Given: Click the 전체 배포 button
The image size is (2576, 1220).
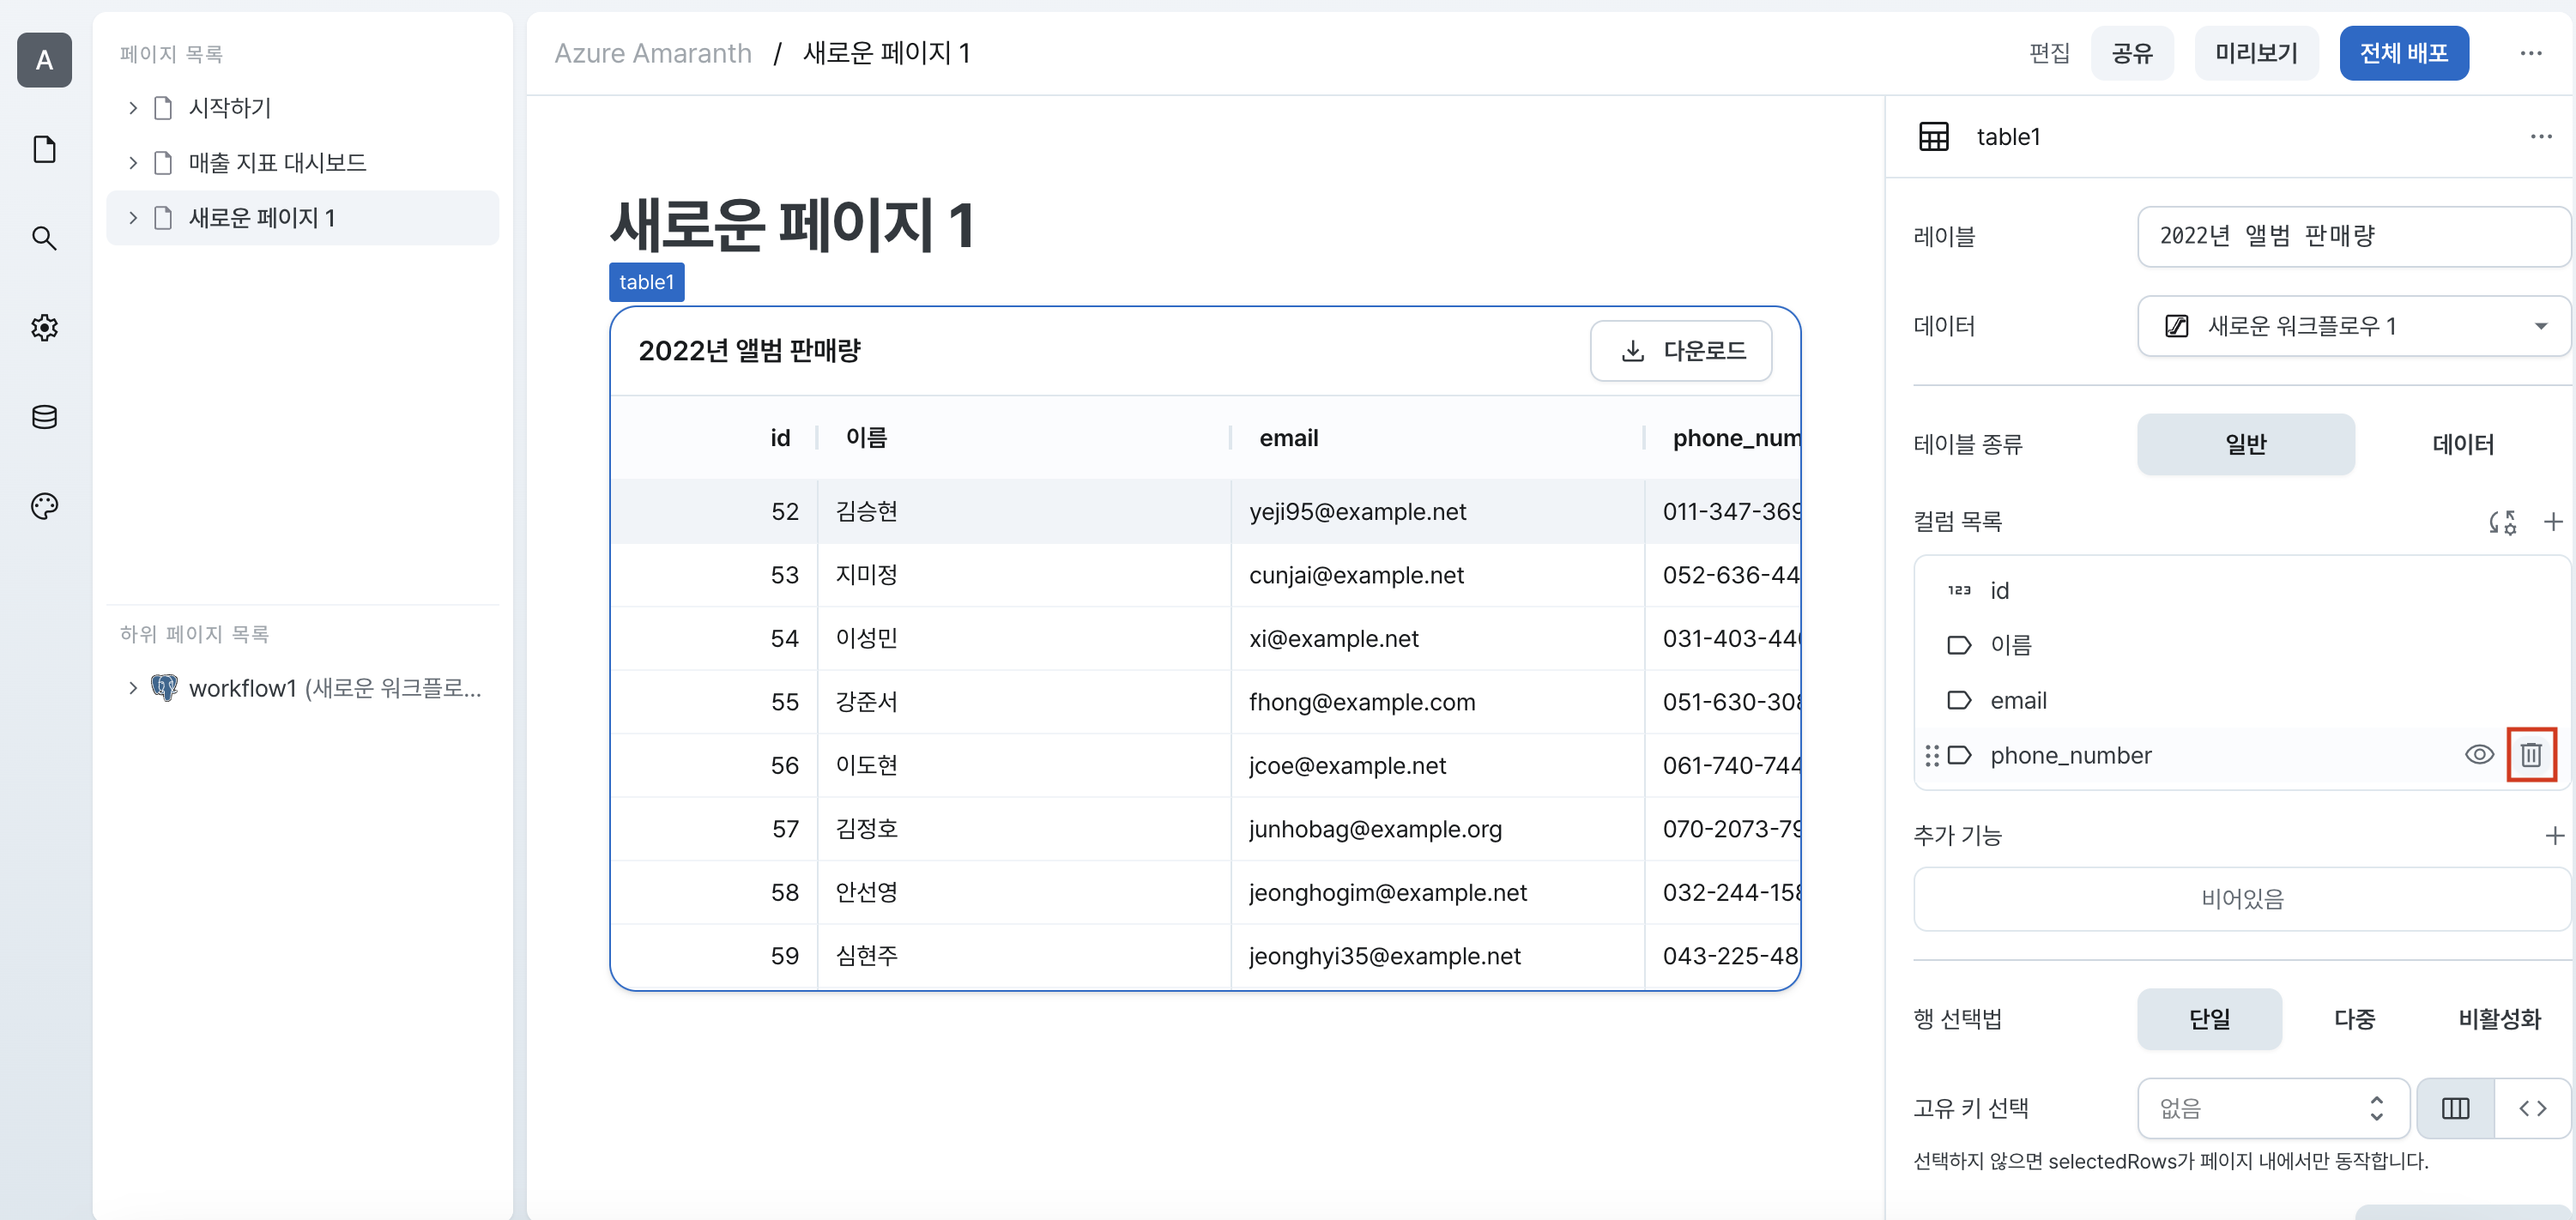Looking at the screenshot, I should pos(2403,53).
